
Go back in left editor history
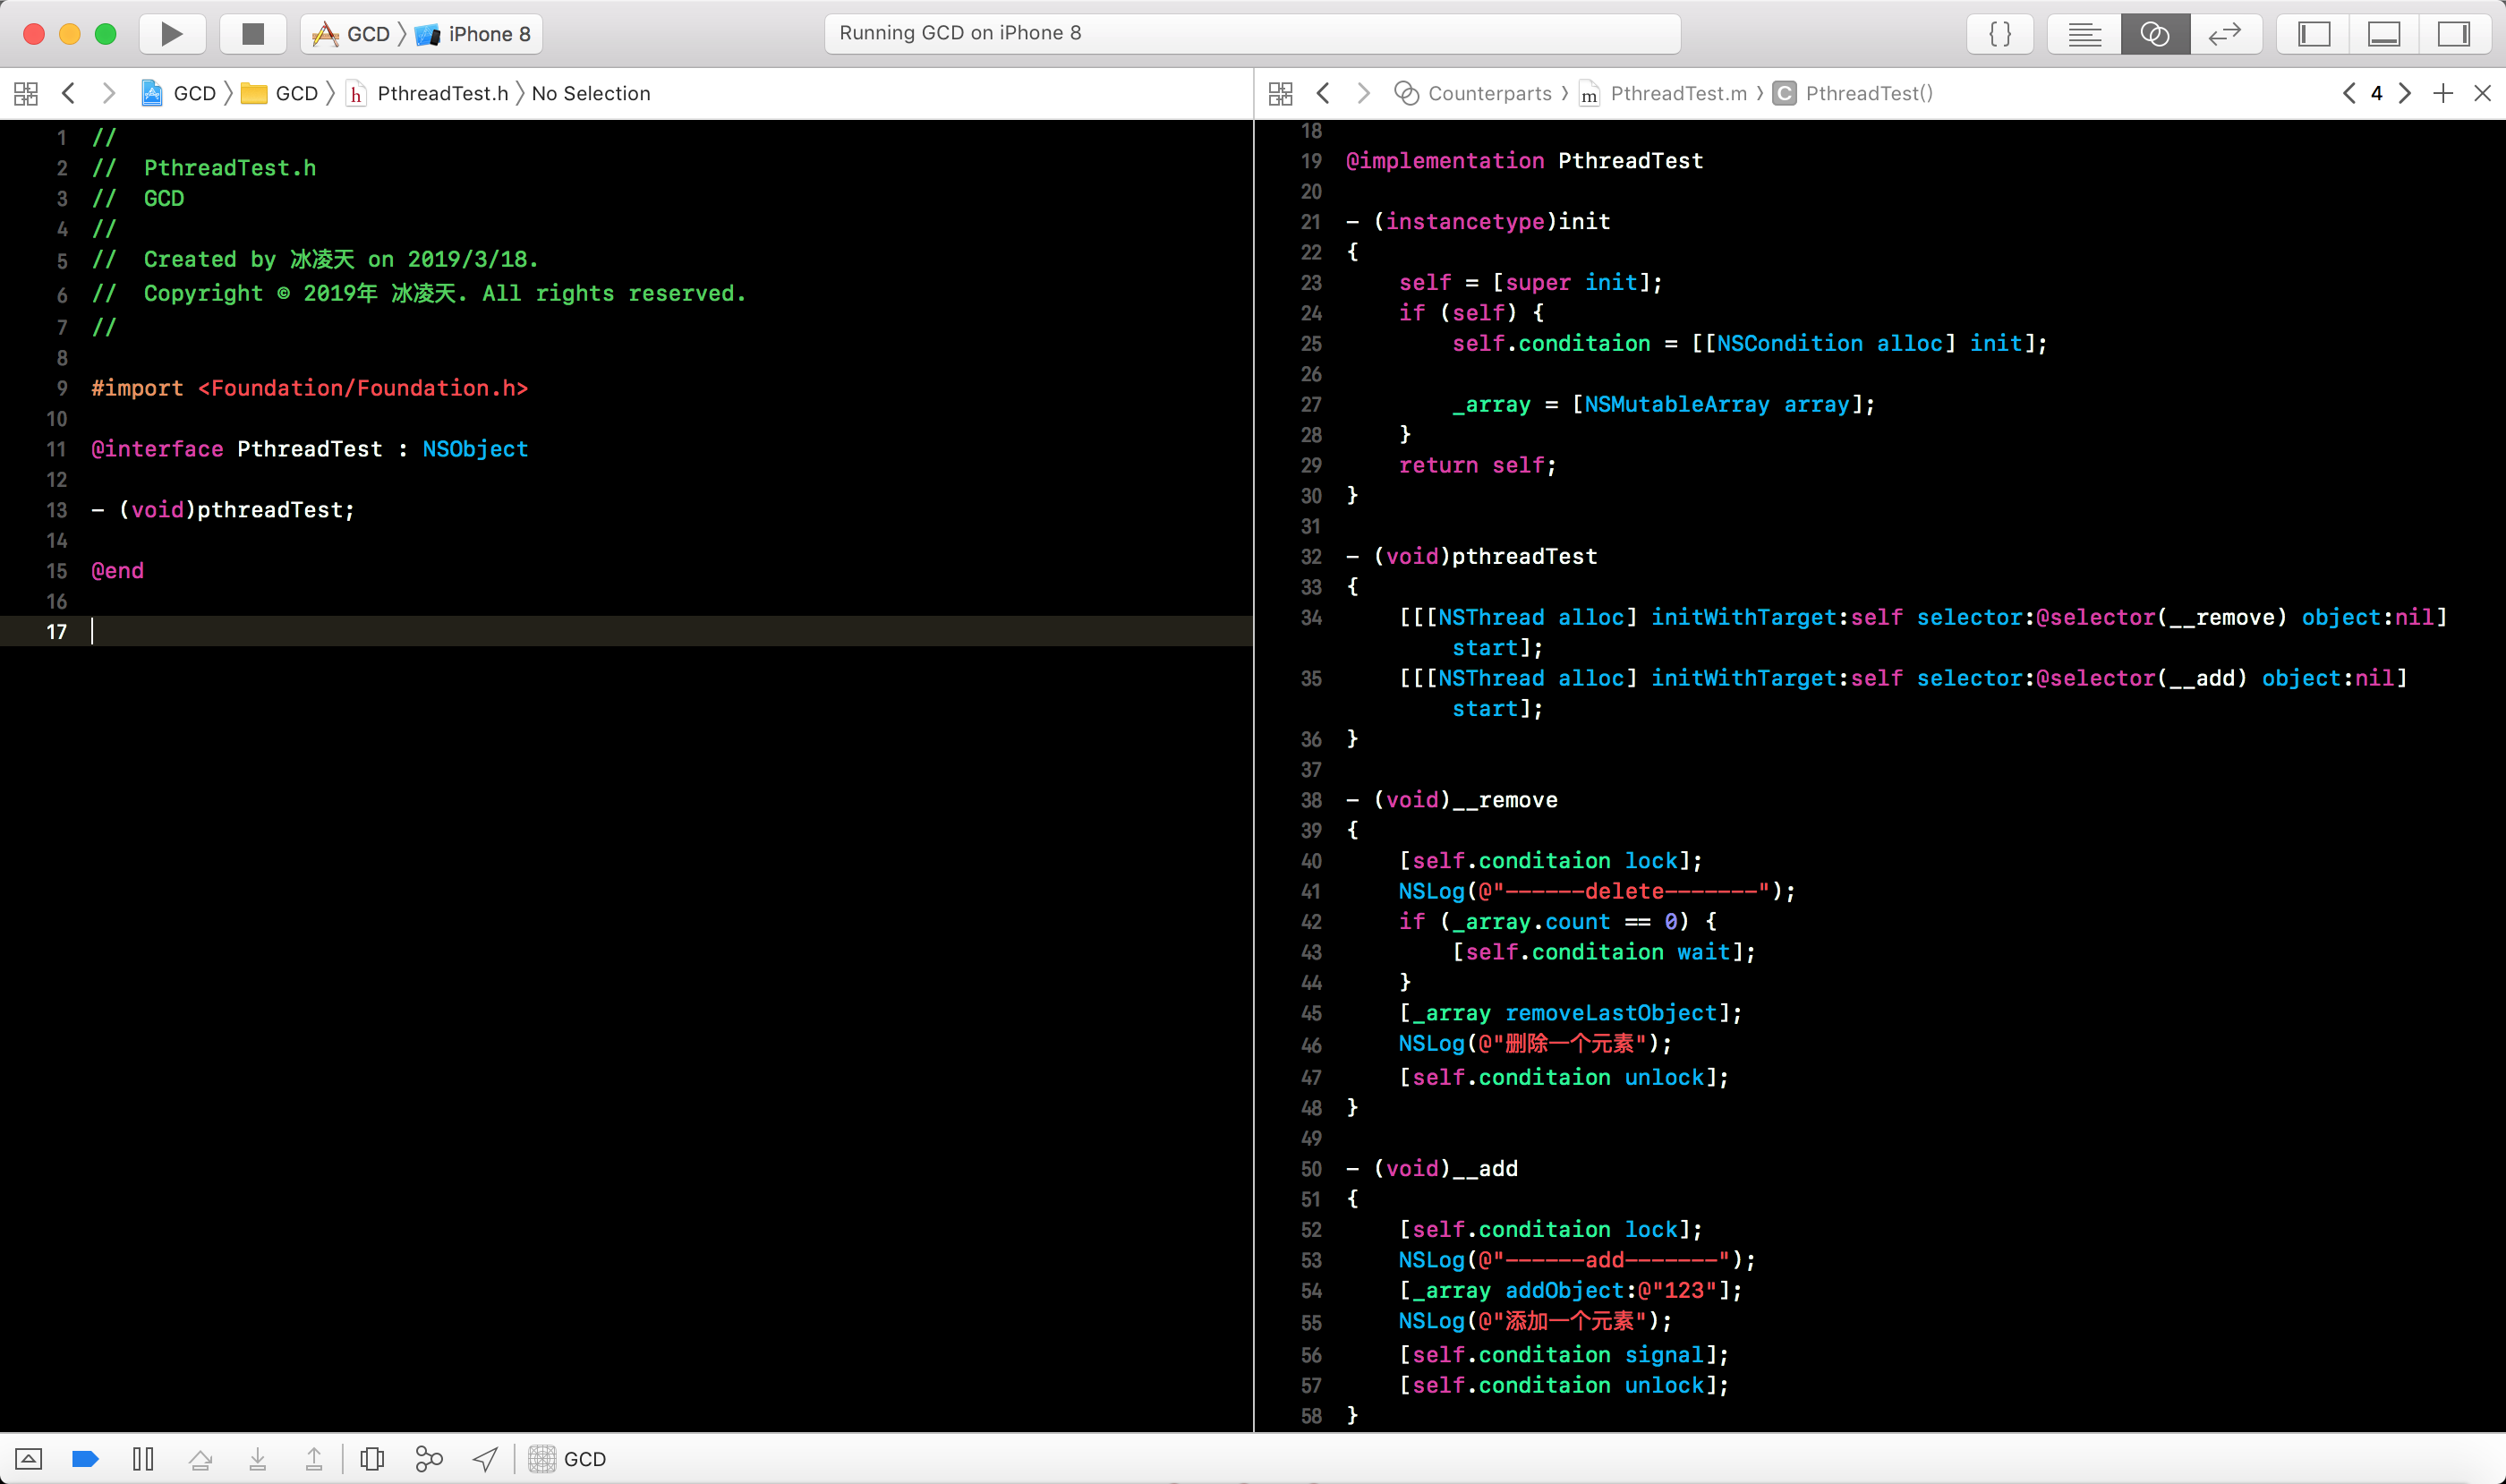pos(68,93)
